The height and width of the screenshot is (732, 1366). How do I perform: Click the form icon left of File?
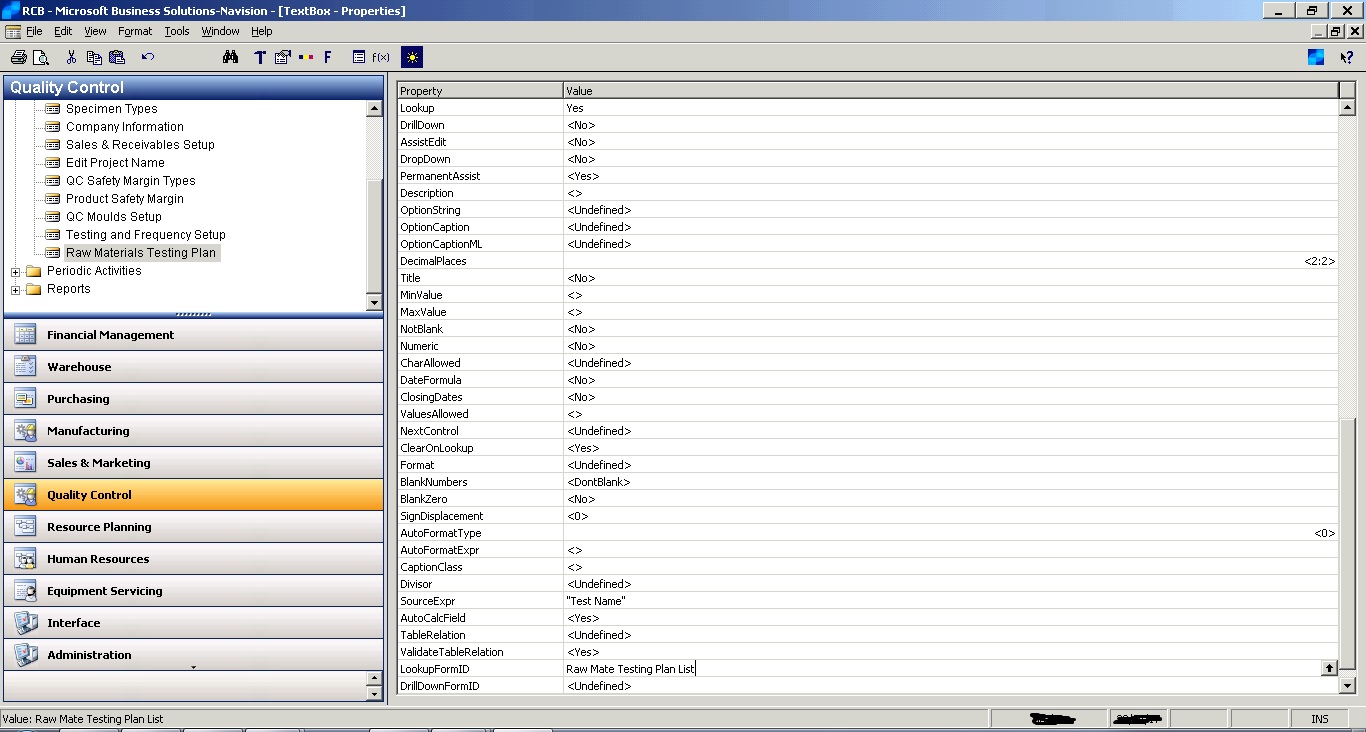pyautogui.click(x=13, y=31)
